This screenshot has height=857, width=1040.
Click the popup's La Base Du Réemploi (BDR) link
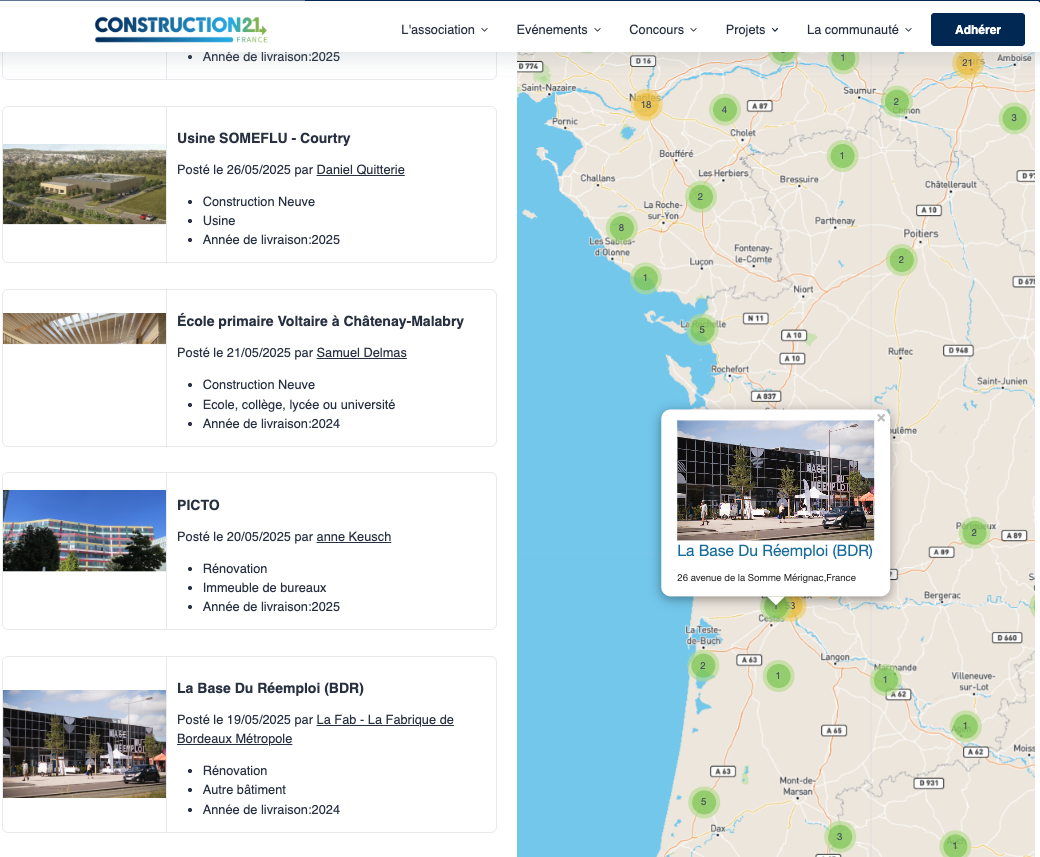774,551
